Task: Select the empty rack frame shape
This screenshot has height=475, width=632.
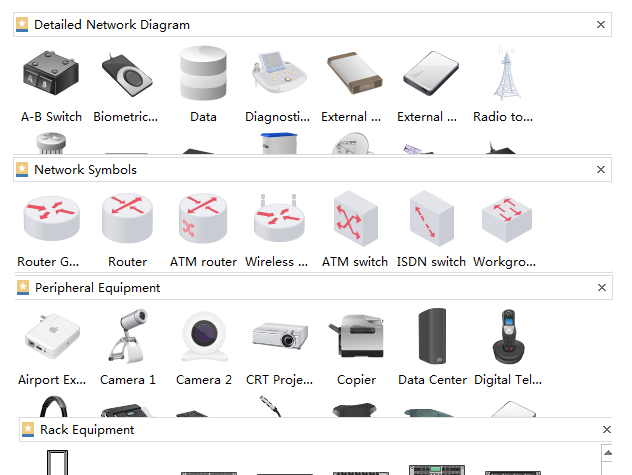Action: [x=57, y=462]
